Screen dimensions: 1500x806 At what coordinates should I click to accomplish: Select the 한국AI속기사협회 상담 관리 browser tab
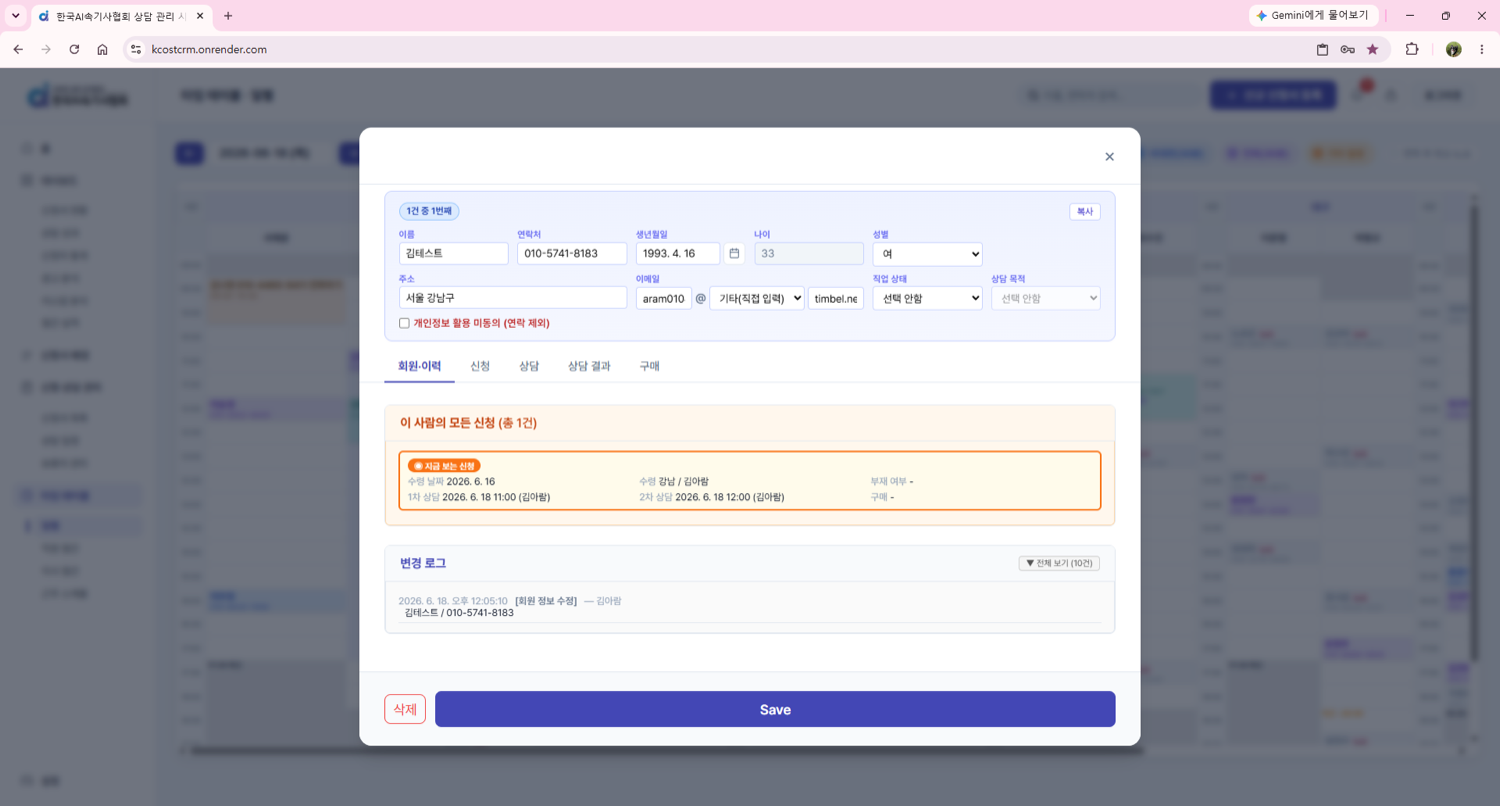click(120, 16)
